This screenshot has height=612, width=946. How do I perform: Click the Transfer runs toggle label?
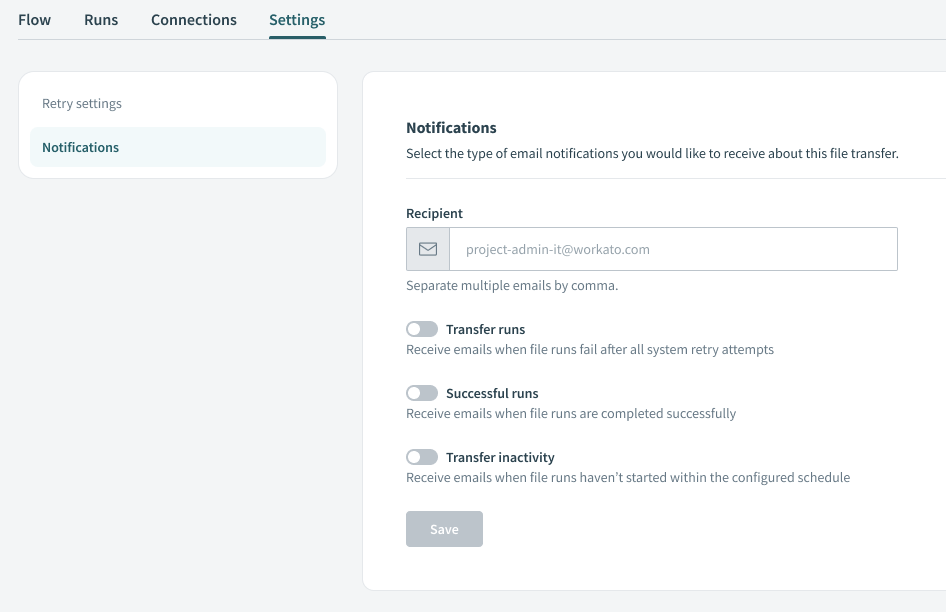(486, 329)
